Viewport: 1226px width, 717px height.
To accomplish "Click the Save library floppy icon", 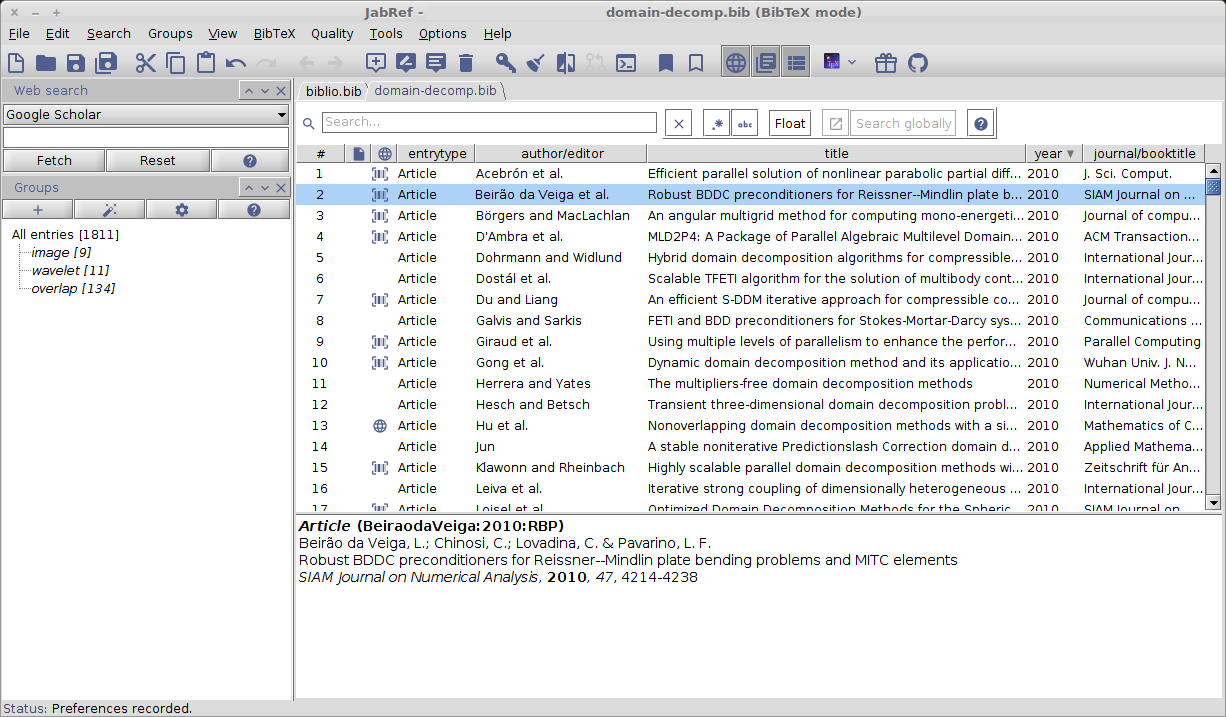I will [x=76, y=63].
